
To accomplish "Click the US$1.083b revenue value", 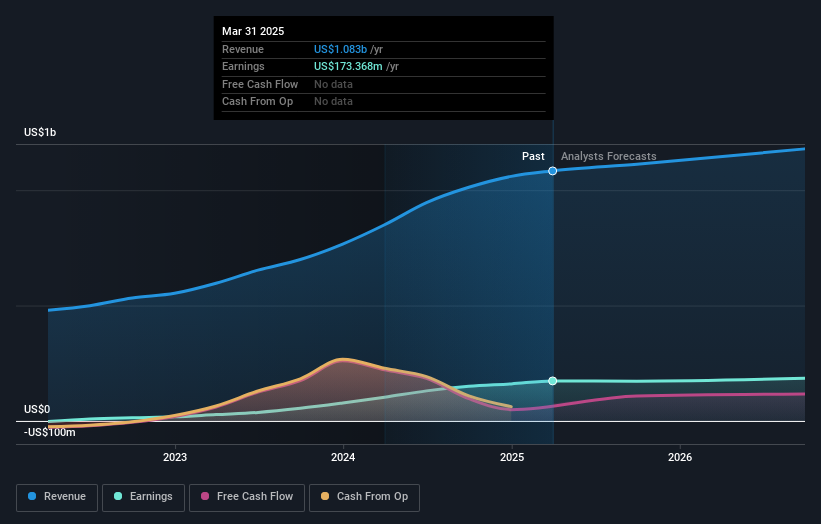I will [340, 49].
